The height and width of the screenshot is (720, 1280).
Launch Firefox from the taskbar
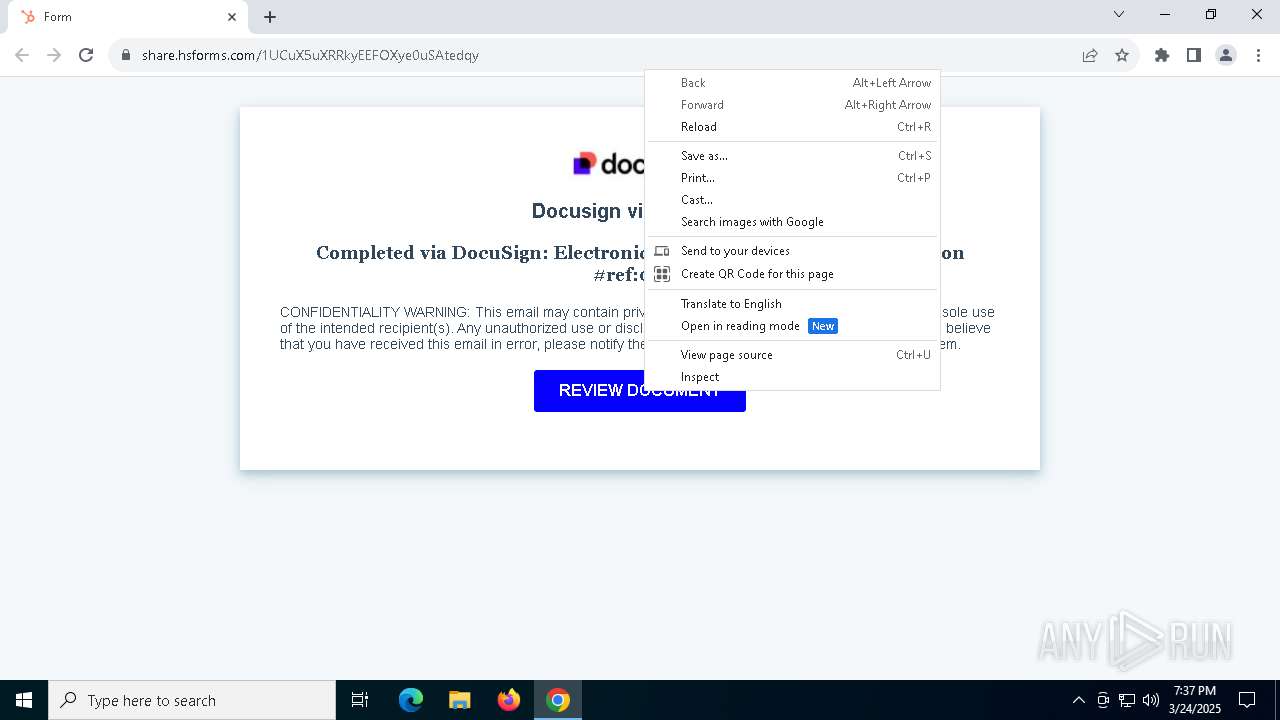(x=509, y=700)
